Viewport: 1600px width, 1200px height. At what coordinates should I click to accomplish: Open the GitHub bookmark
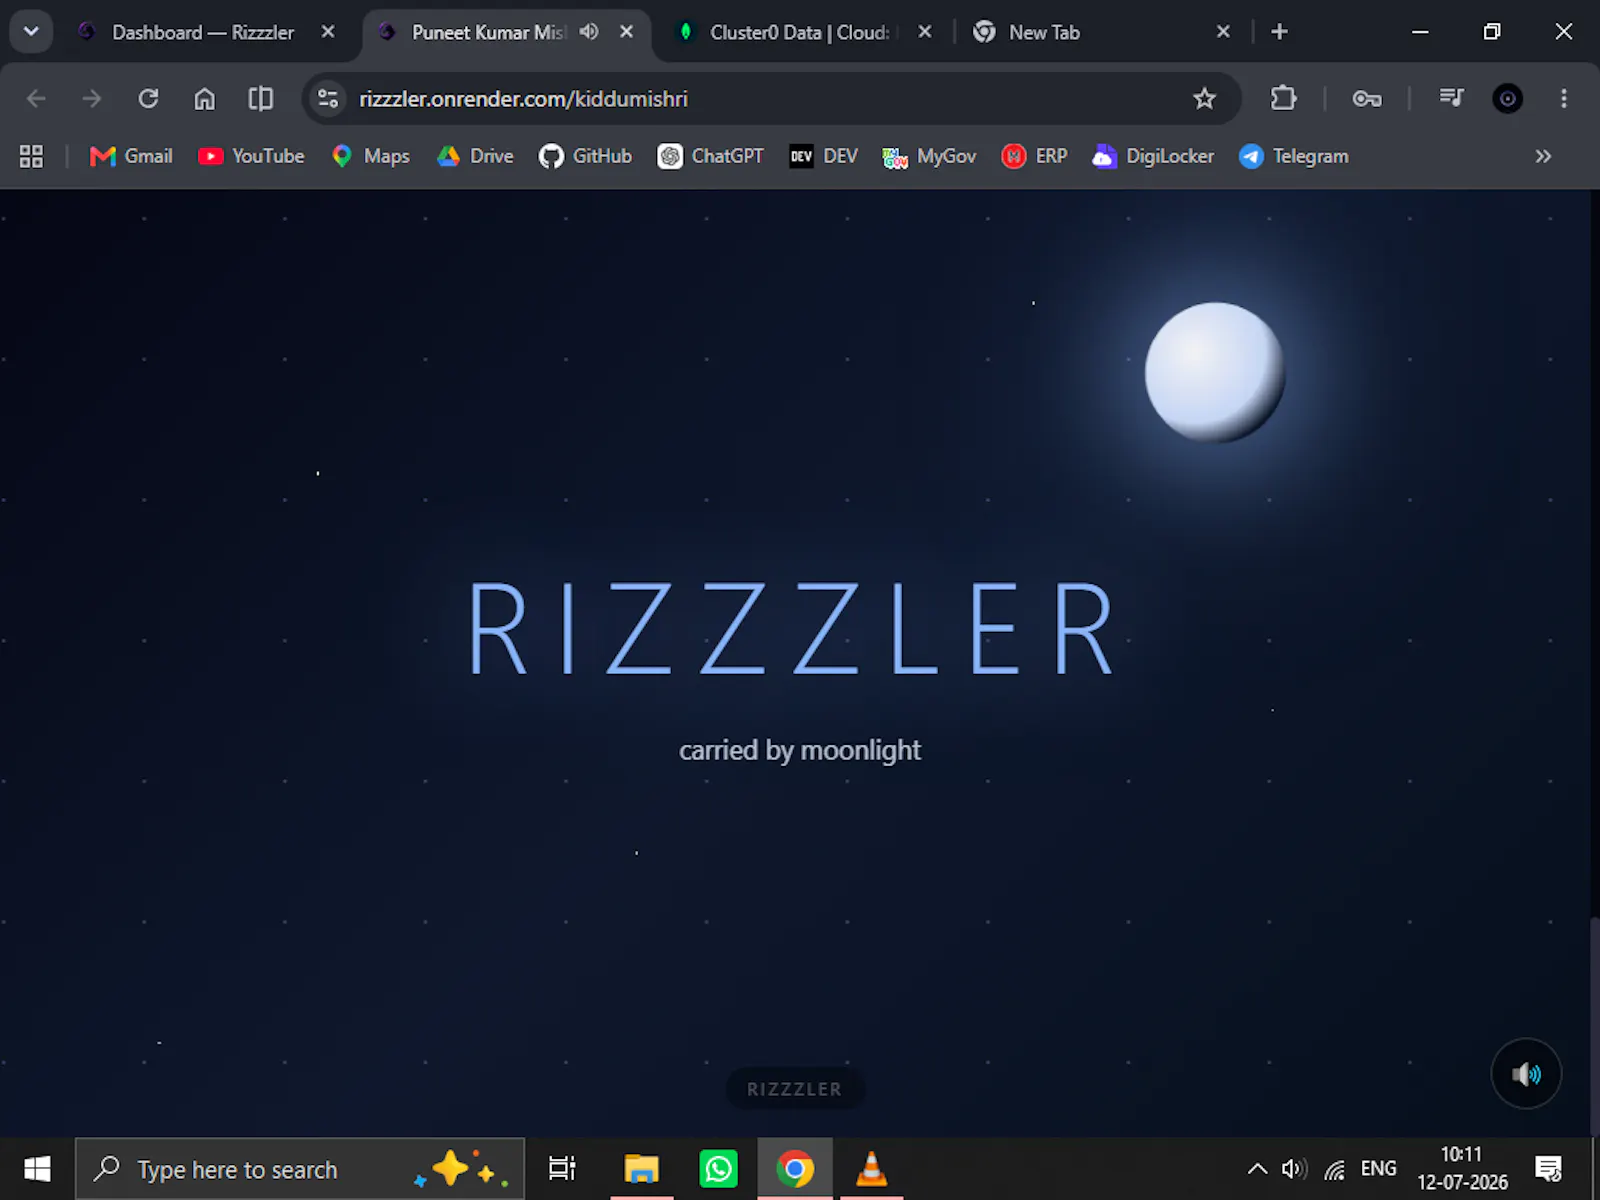tap(585, 156)
